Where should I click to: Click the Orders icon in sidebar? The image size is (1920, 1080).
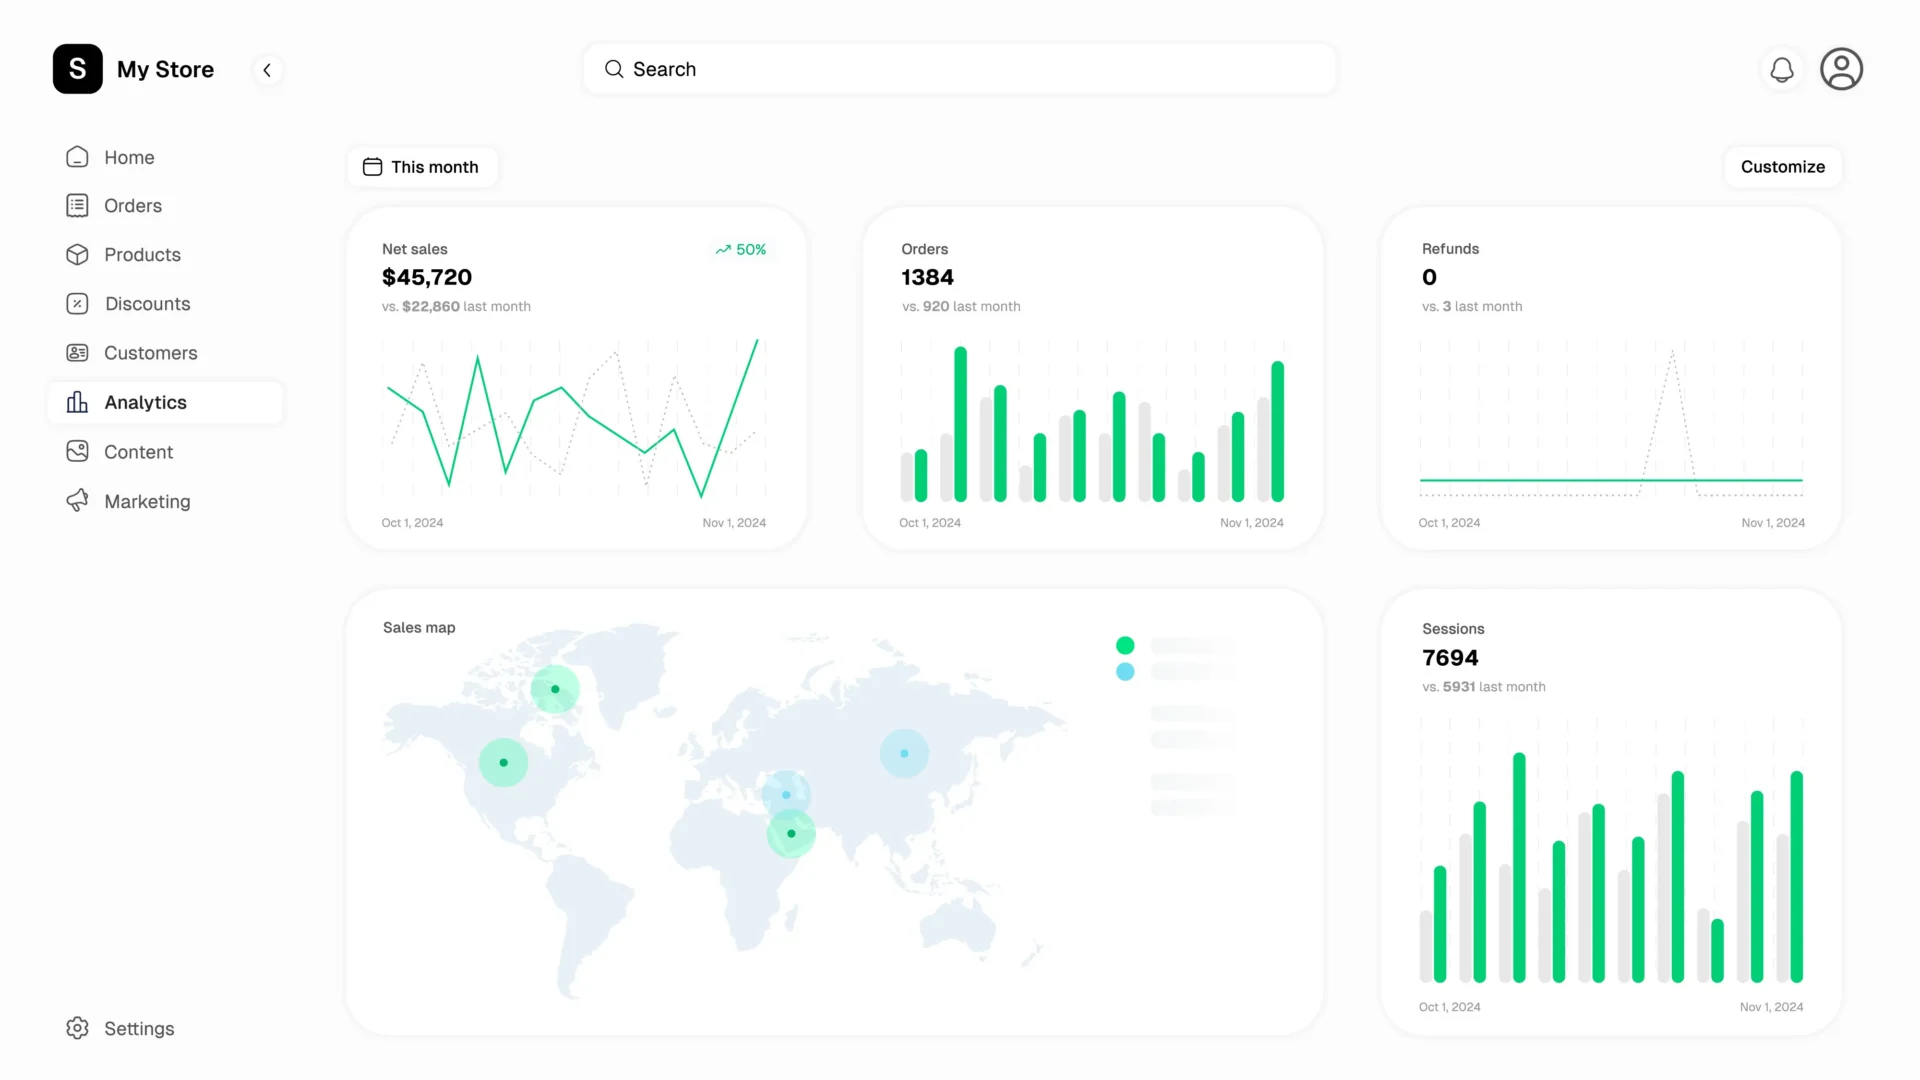click(x=77, y=206)
